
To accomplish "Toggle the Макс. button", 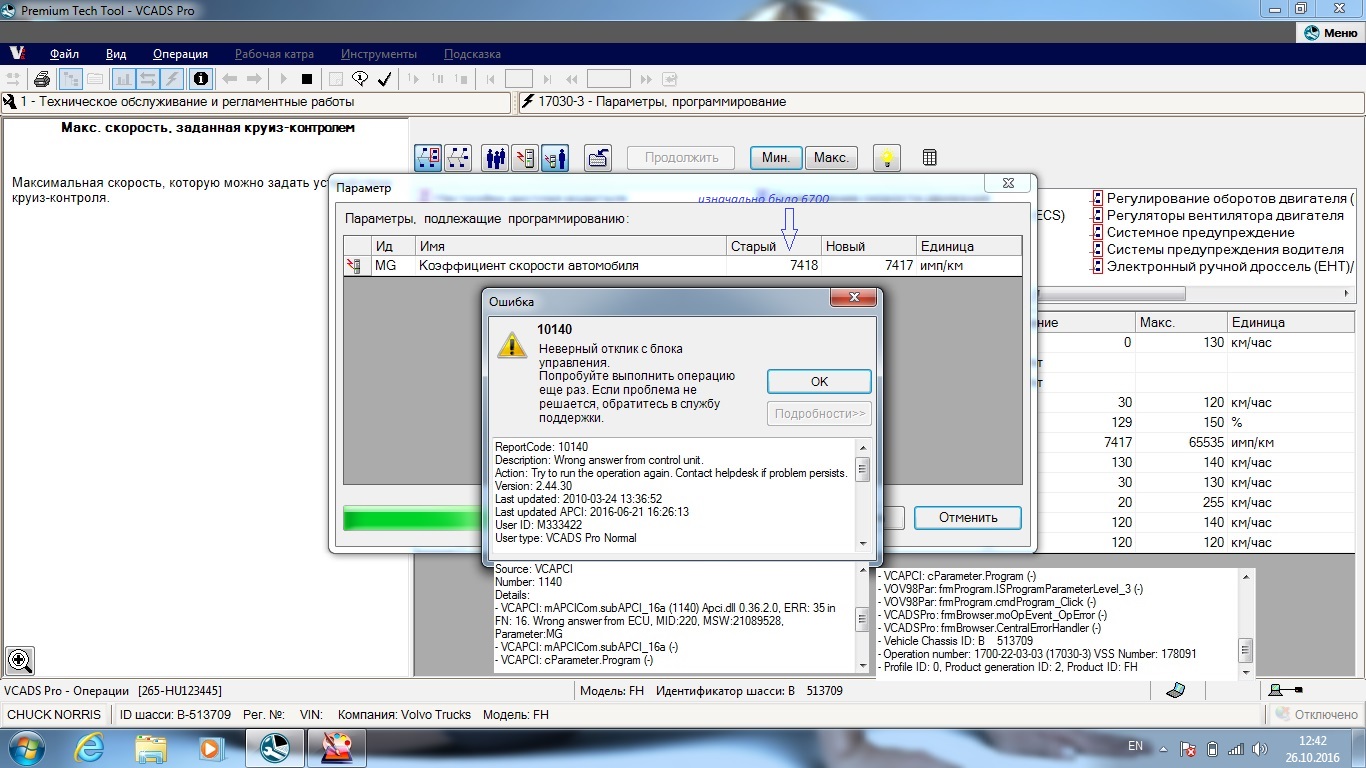I will pyautogui.click(x=831, y=157).
